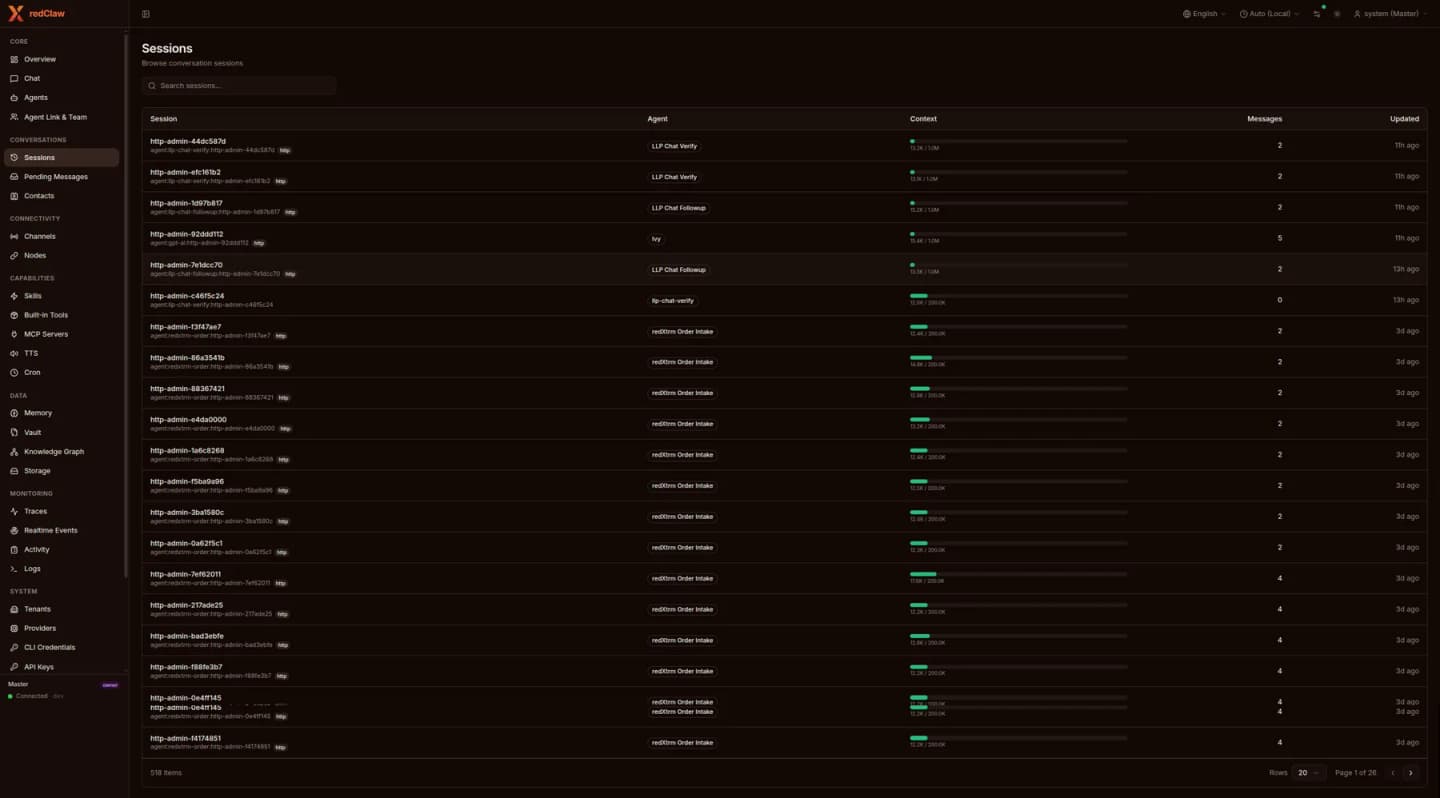Open the Chat icon in sidebar
The height and width of the screenshot is (798, 1440).
click(x=14, y=78)
